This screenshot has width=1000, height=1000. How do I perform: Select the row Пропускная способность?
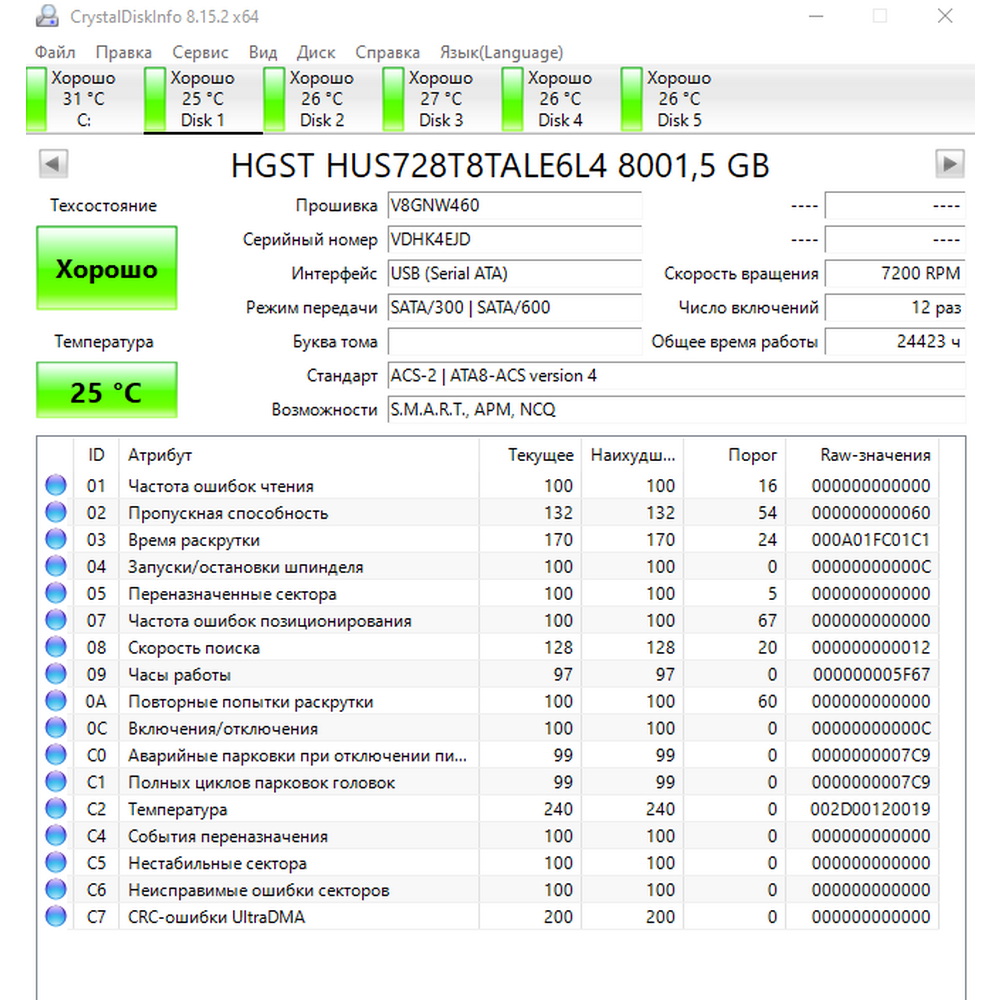488,513
